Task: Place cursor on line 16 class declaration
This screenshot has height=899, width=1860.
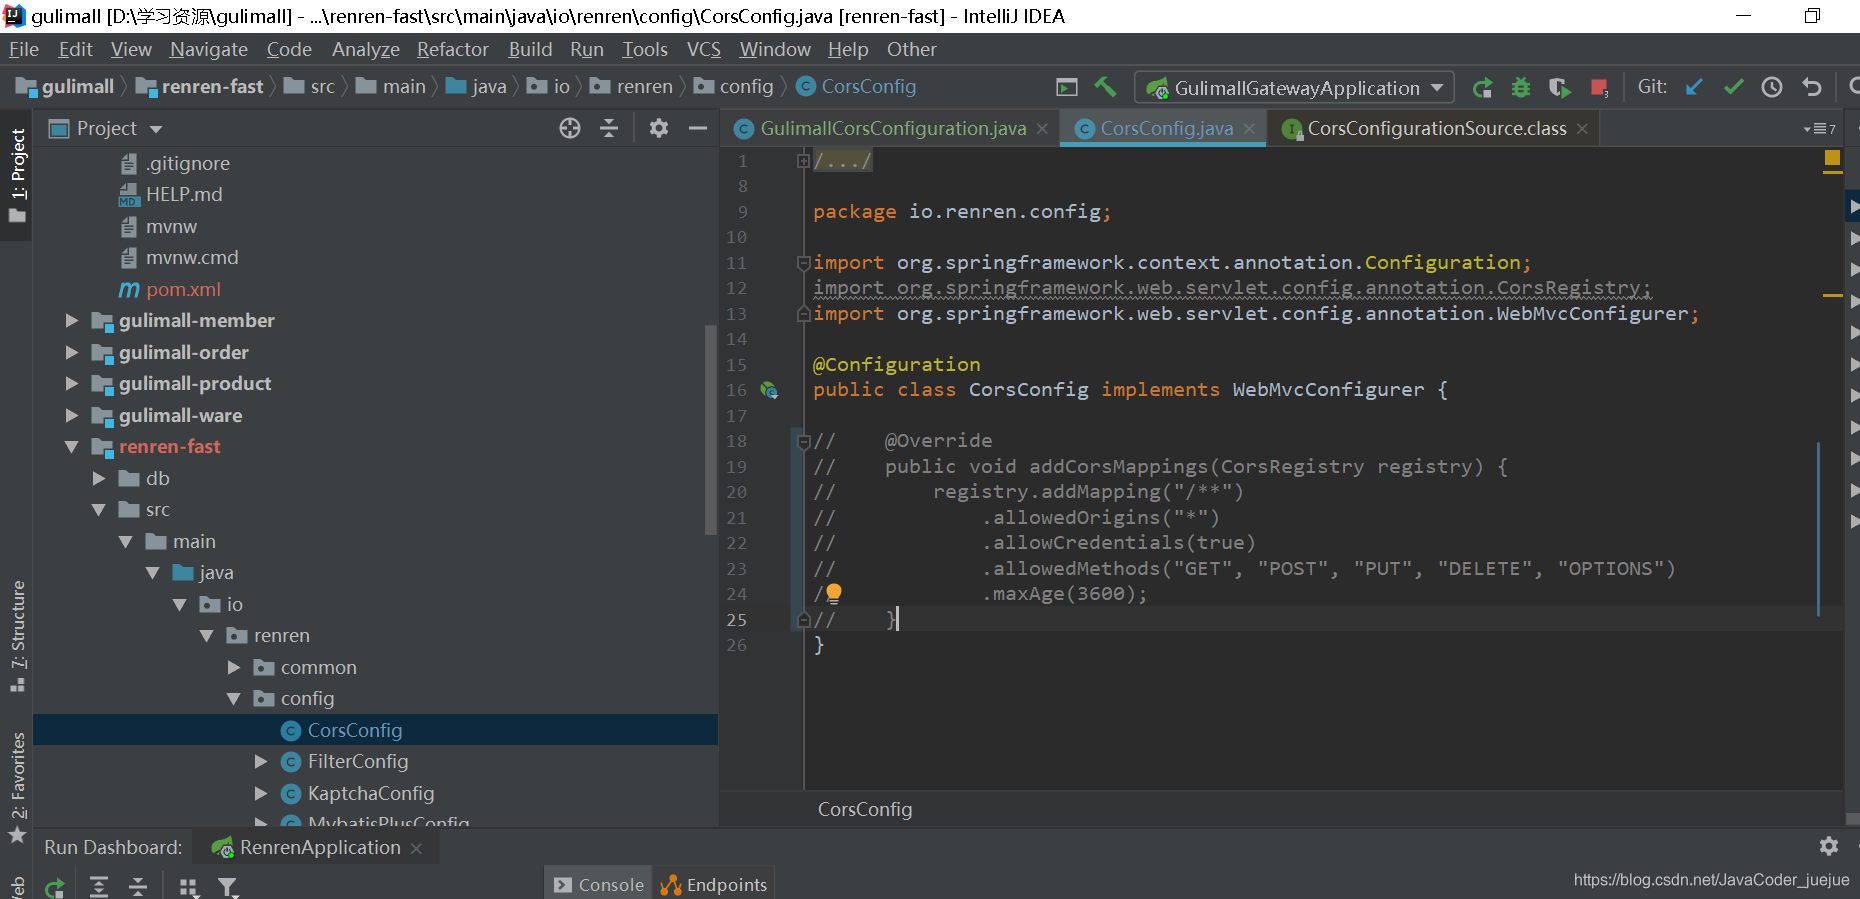Action: 1130,390
